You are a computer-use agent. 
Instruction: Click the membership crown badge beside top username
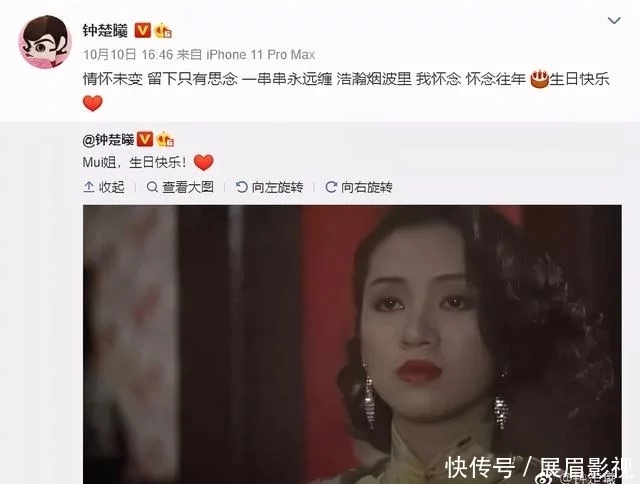(x=163, y=31)
